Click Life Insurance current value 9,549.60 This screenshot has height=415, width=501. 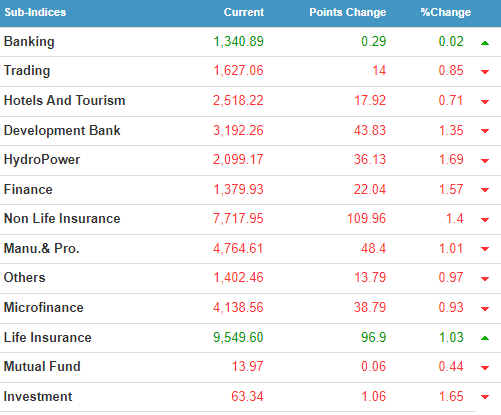pyautogui.click(x=238, y=337)
